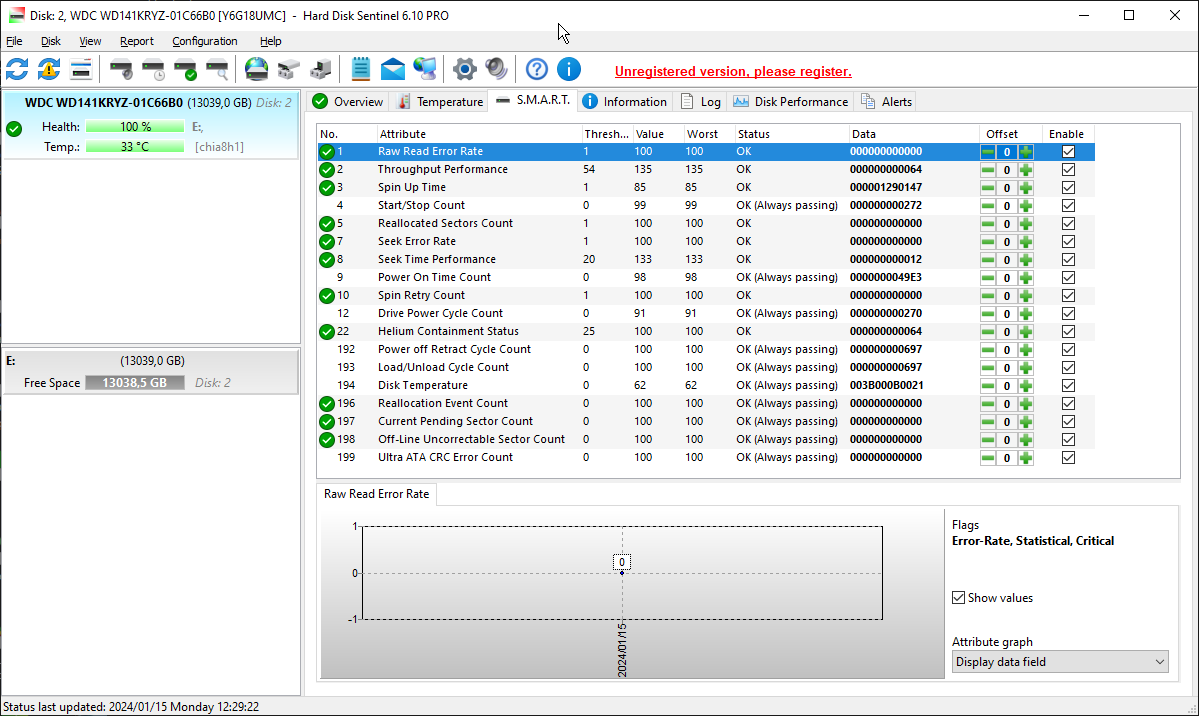Click the speaker sound toolbar icon

(x=496, y=70)
